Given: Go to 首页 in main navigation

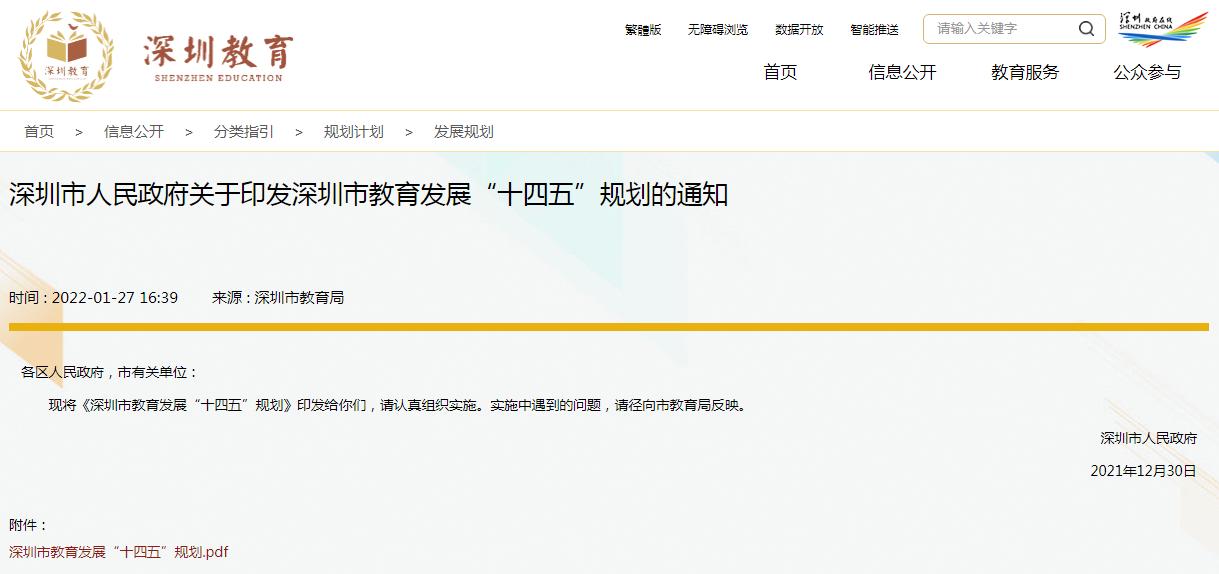Looking at the screenshot, I should [x=780, y=72].
